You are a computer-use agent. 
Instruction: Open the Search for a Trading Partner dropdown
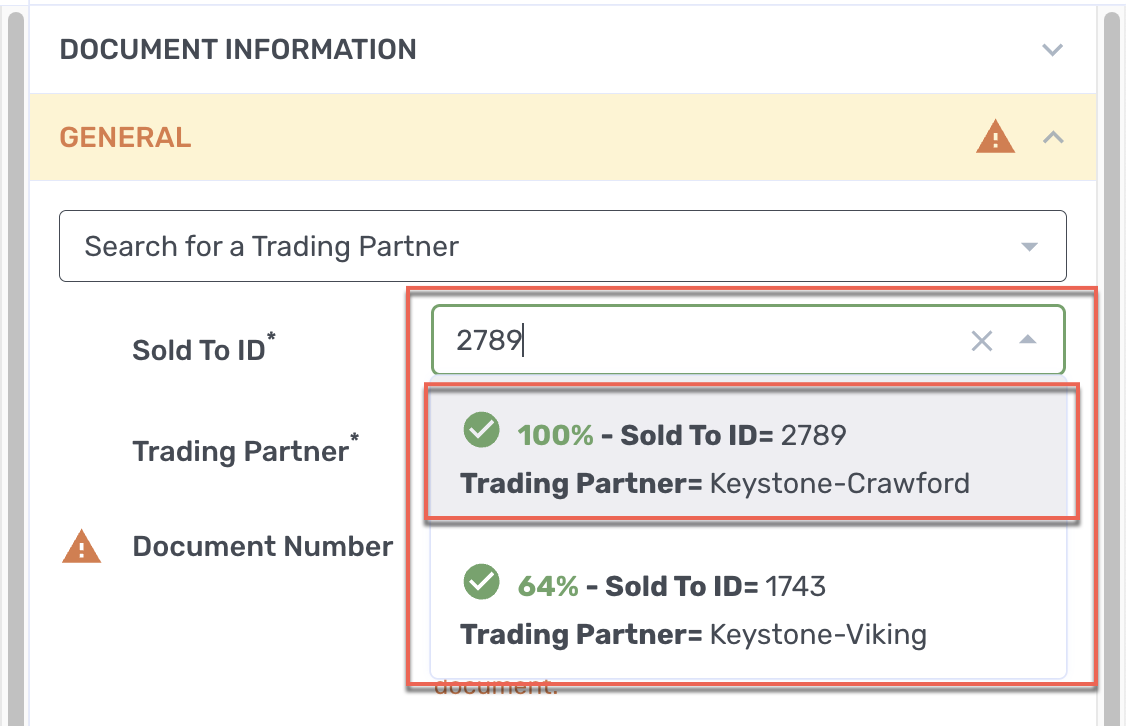click(1031, 245)
